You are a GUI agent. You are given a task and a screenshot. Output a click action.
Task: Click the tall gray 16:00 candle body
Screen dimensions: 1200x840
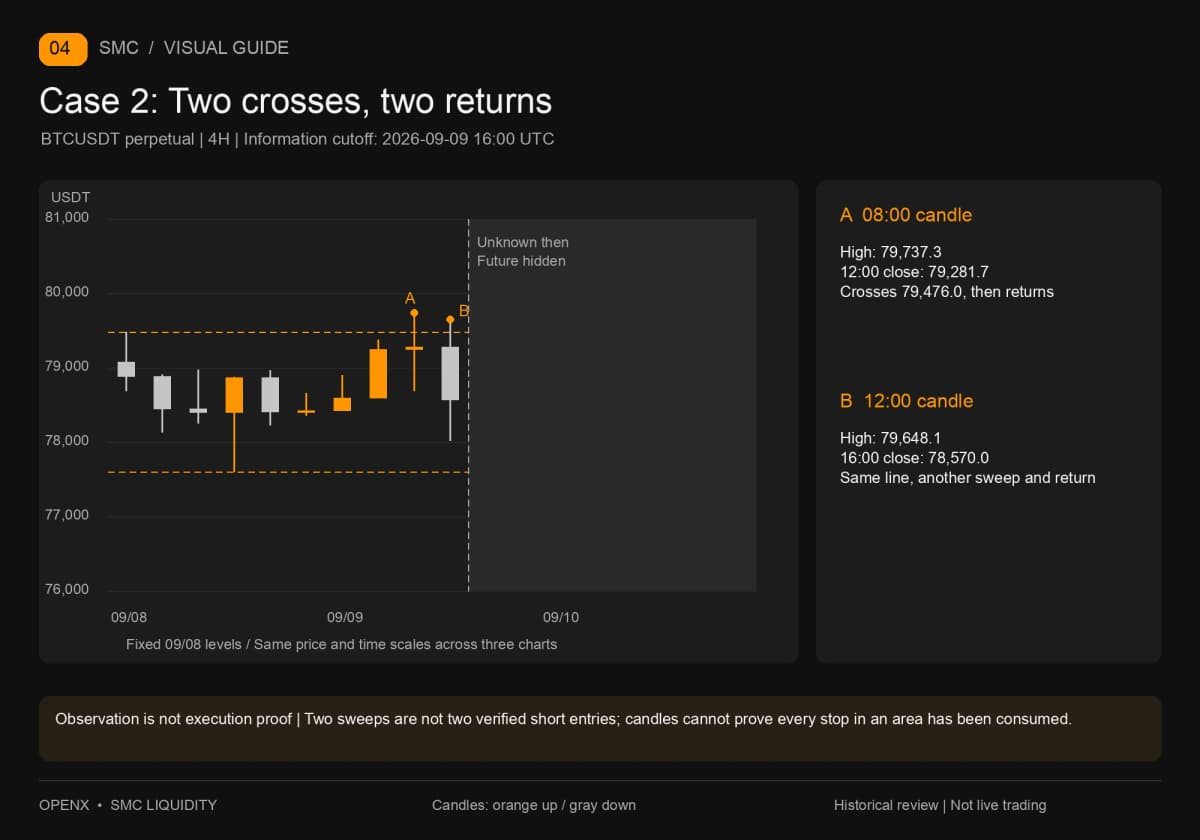tap(450, 373)
